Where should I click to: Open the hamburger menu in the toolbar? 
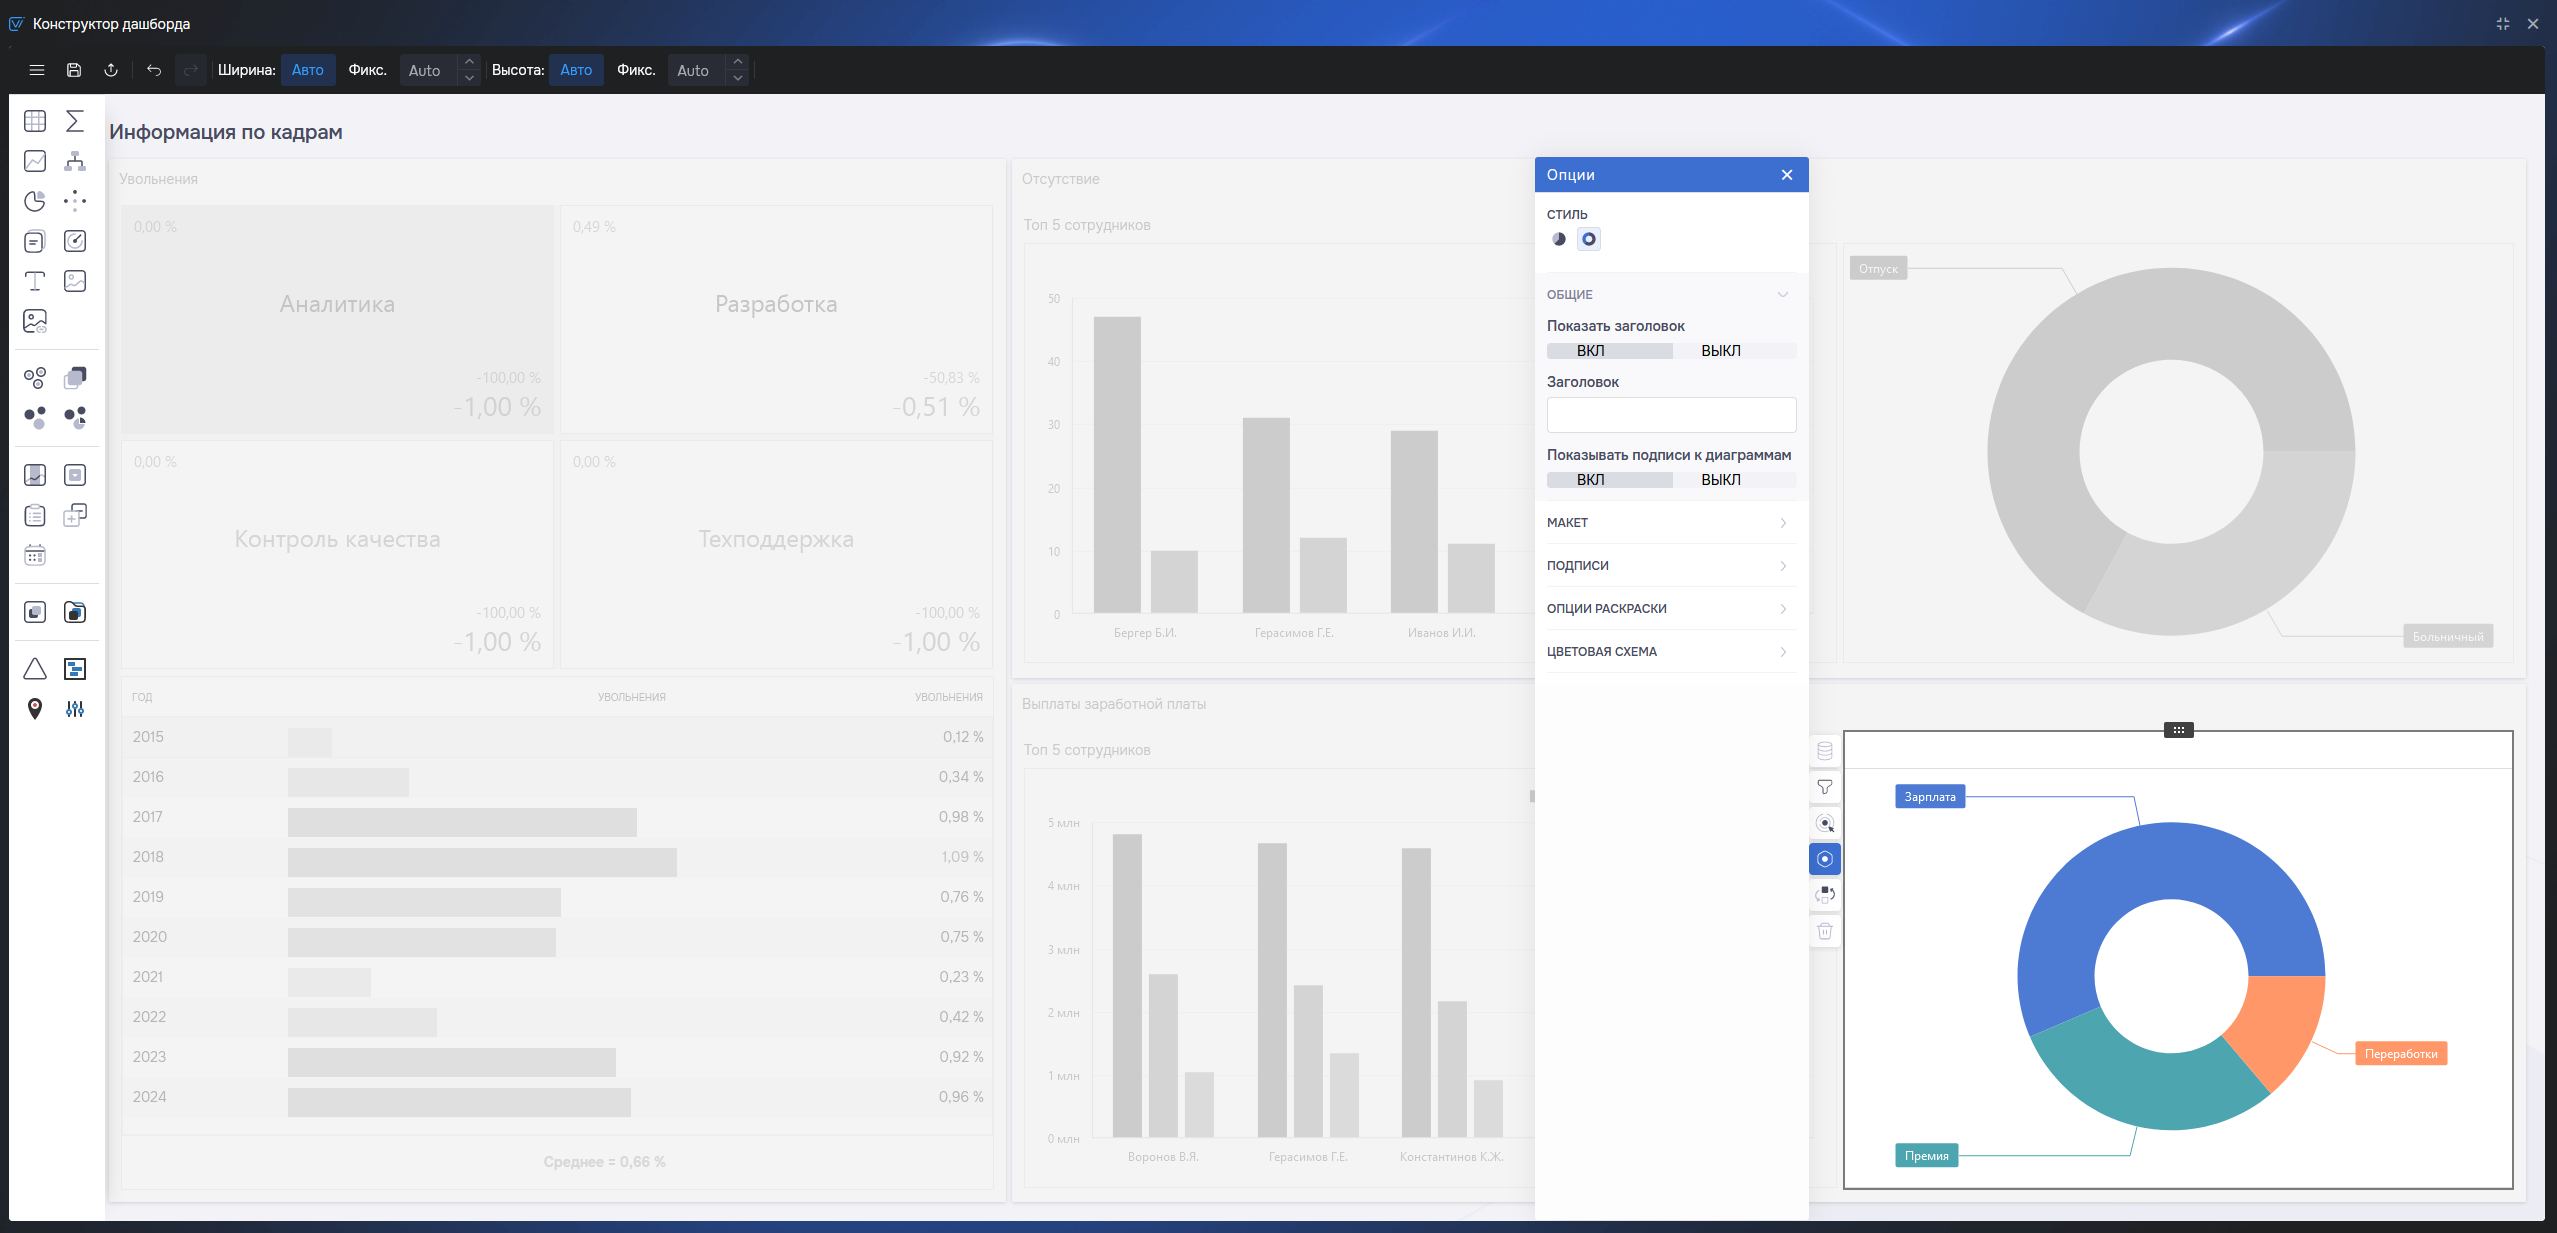(x=37, y=70)
